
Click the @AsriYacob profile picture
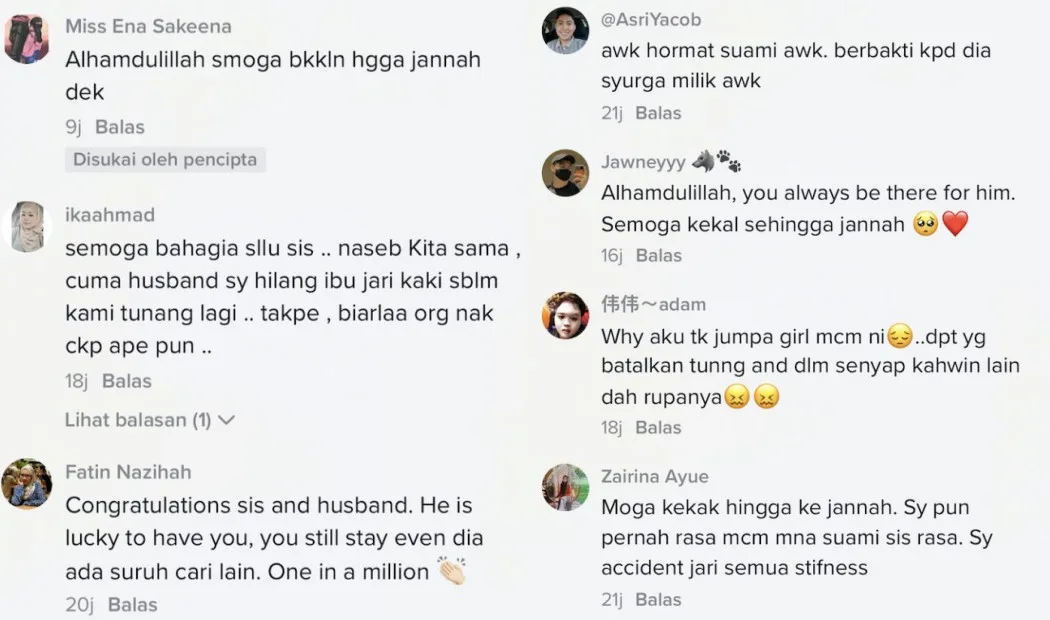click(x=565, y=30)
